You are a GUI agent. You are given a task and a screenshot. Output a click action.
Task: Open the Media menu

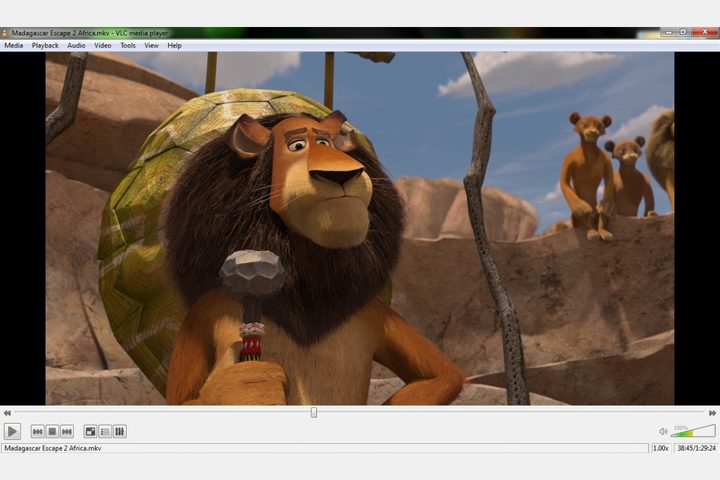pyautogui.click(x=13, y=45)
